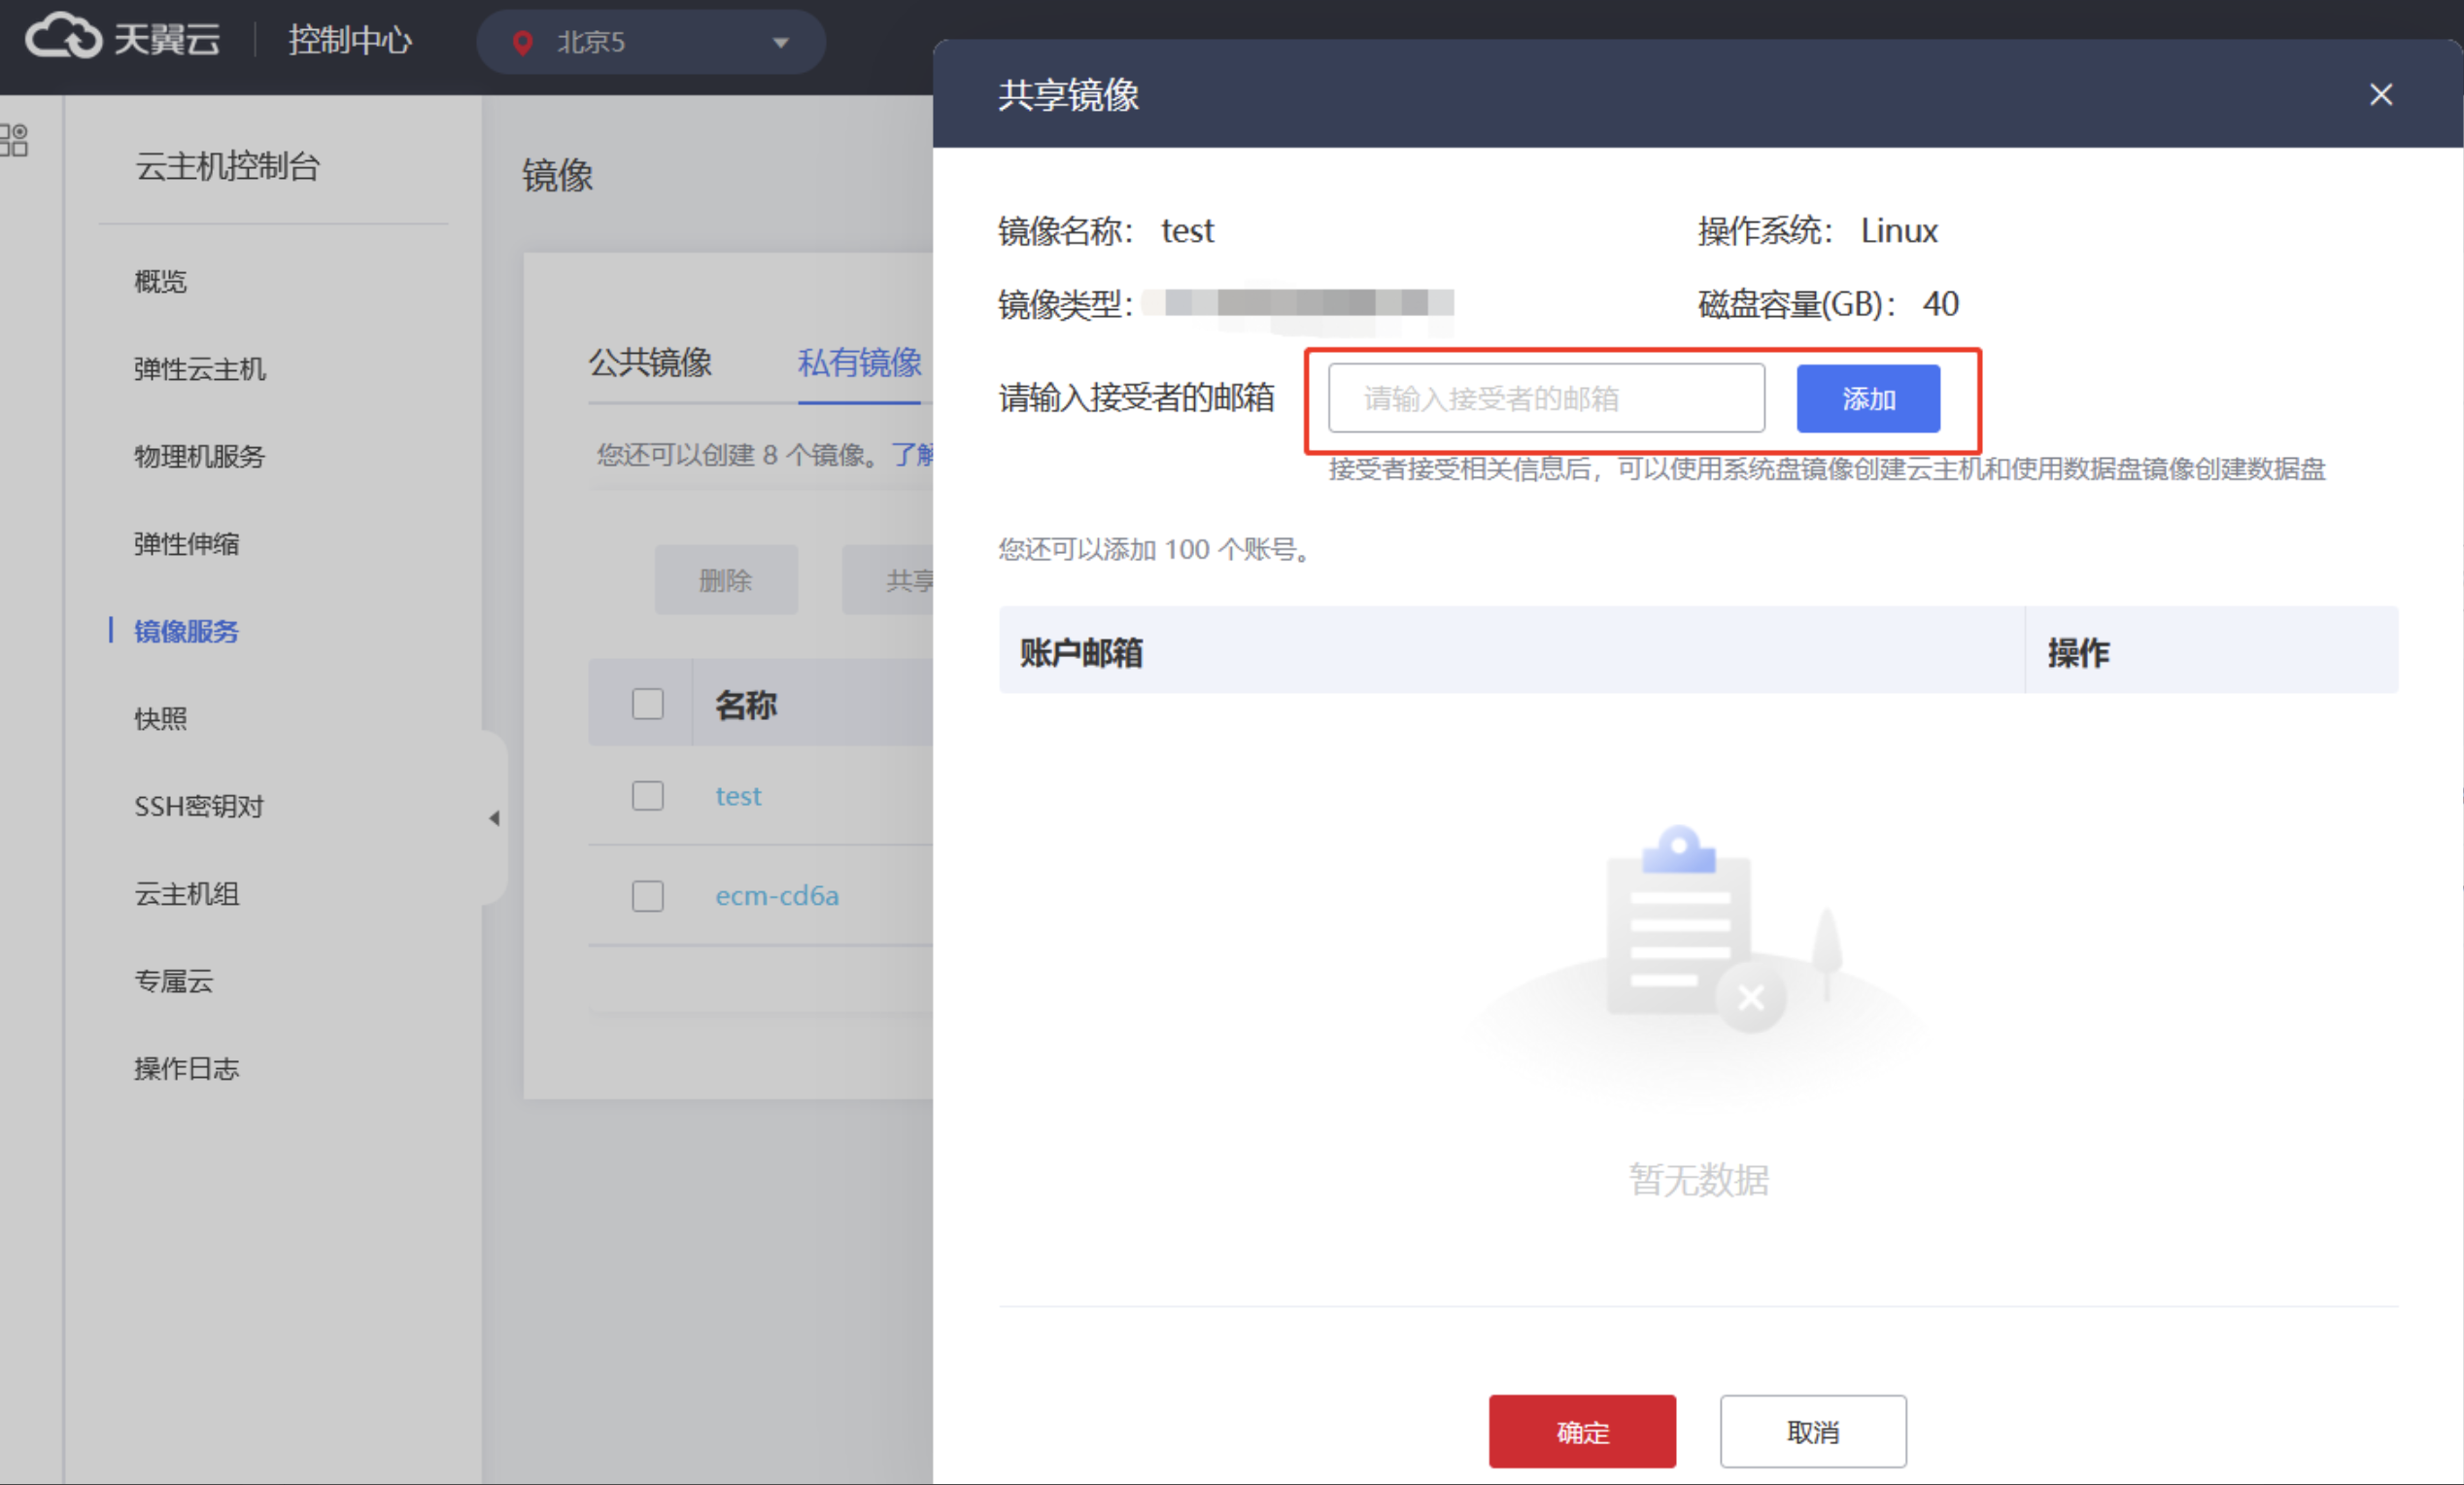
Task: Focus the recipient email input field
Action: click(1545, 399)
